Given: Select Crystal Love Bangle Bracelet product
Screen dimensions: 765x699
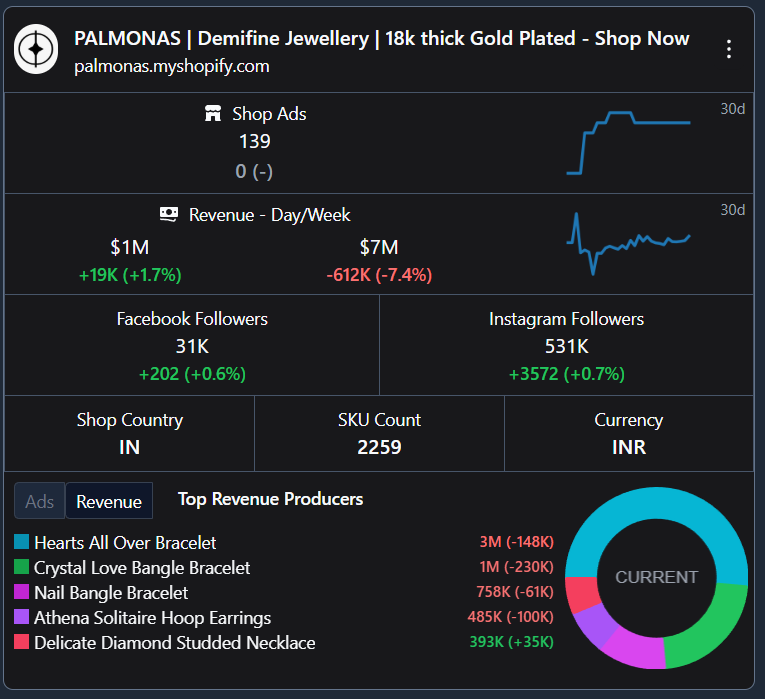Looking at the screenshot, I should 142,568.
